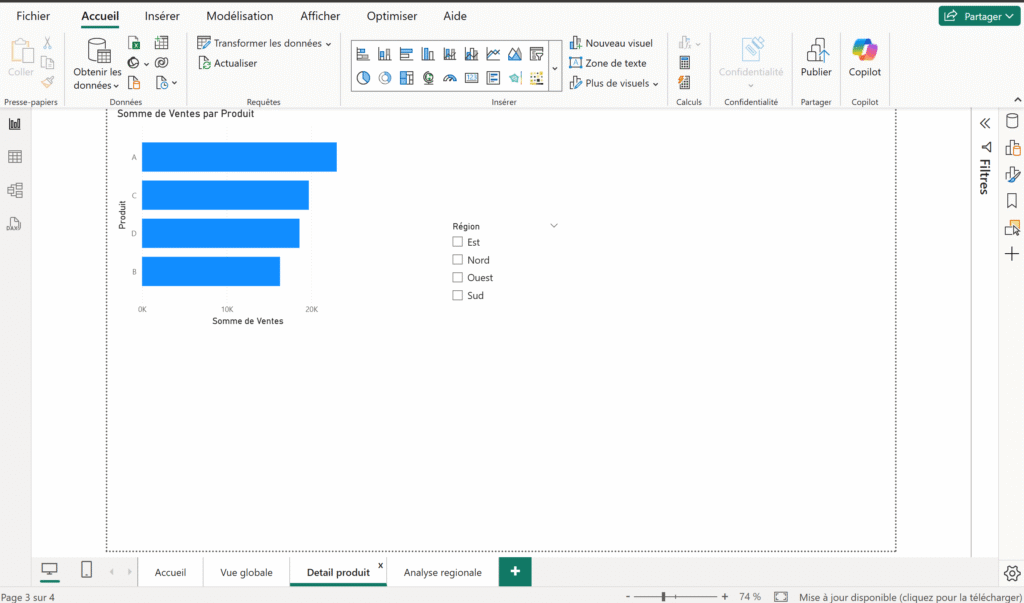Expand the Plus de visuels menu
Image resolution: width=1024 pixels, height=603 pixels.
tap(612, 83)
